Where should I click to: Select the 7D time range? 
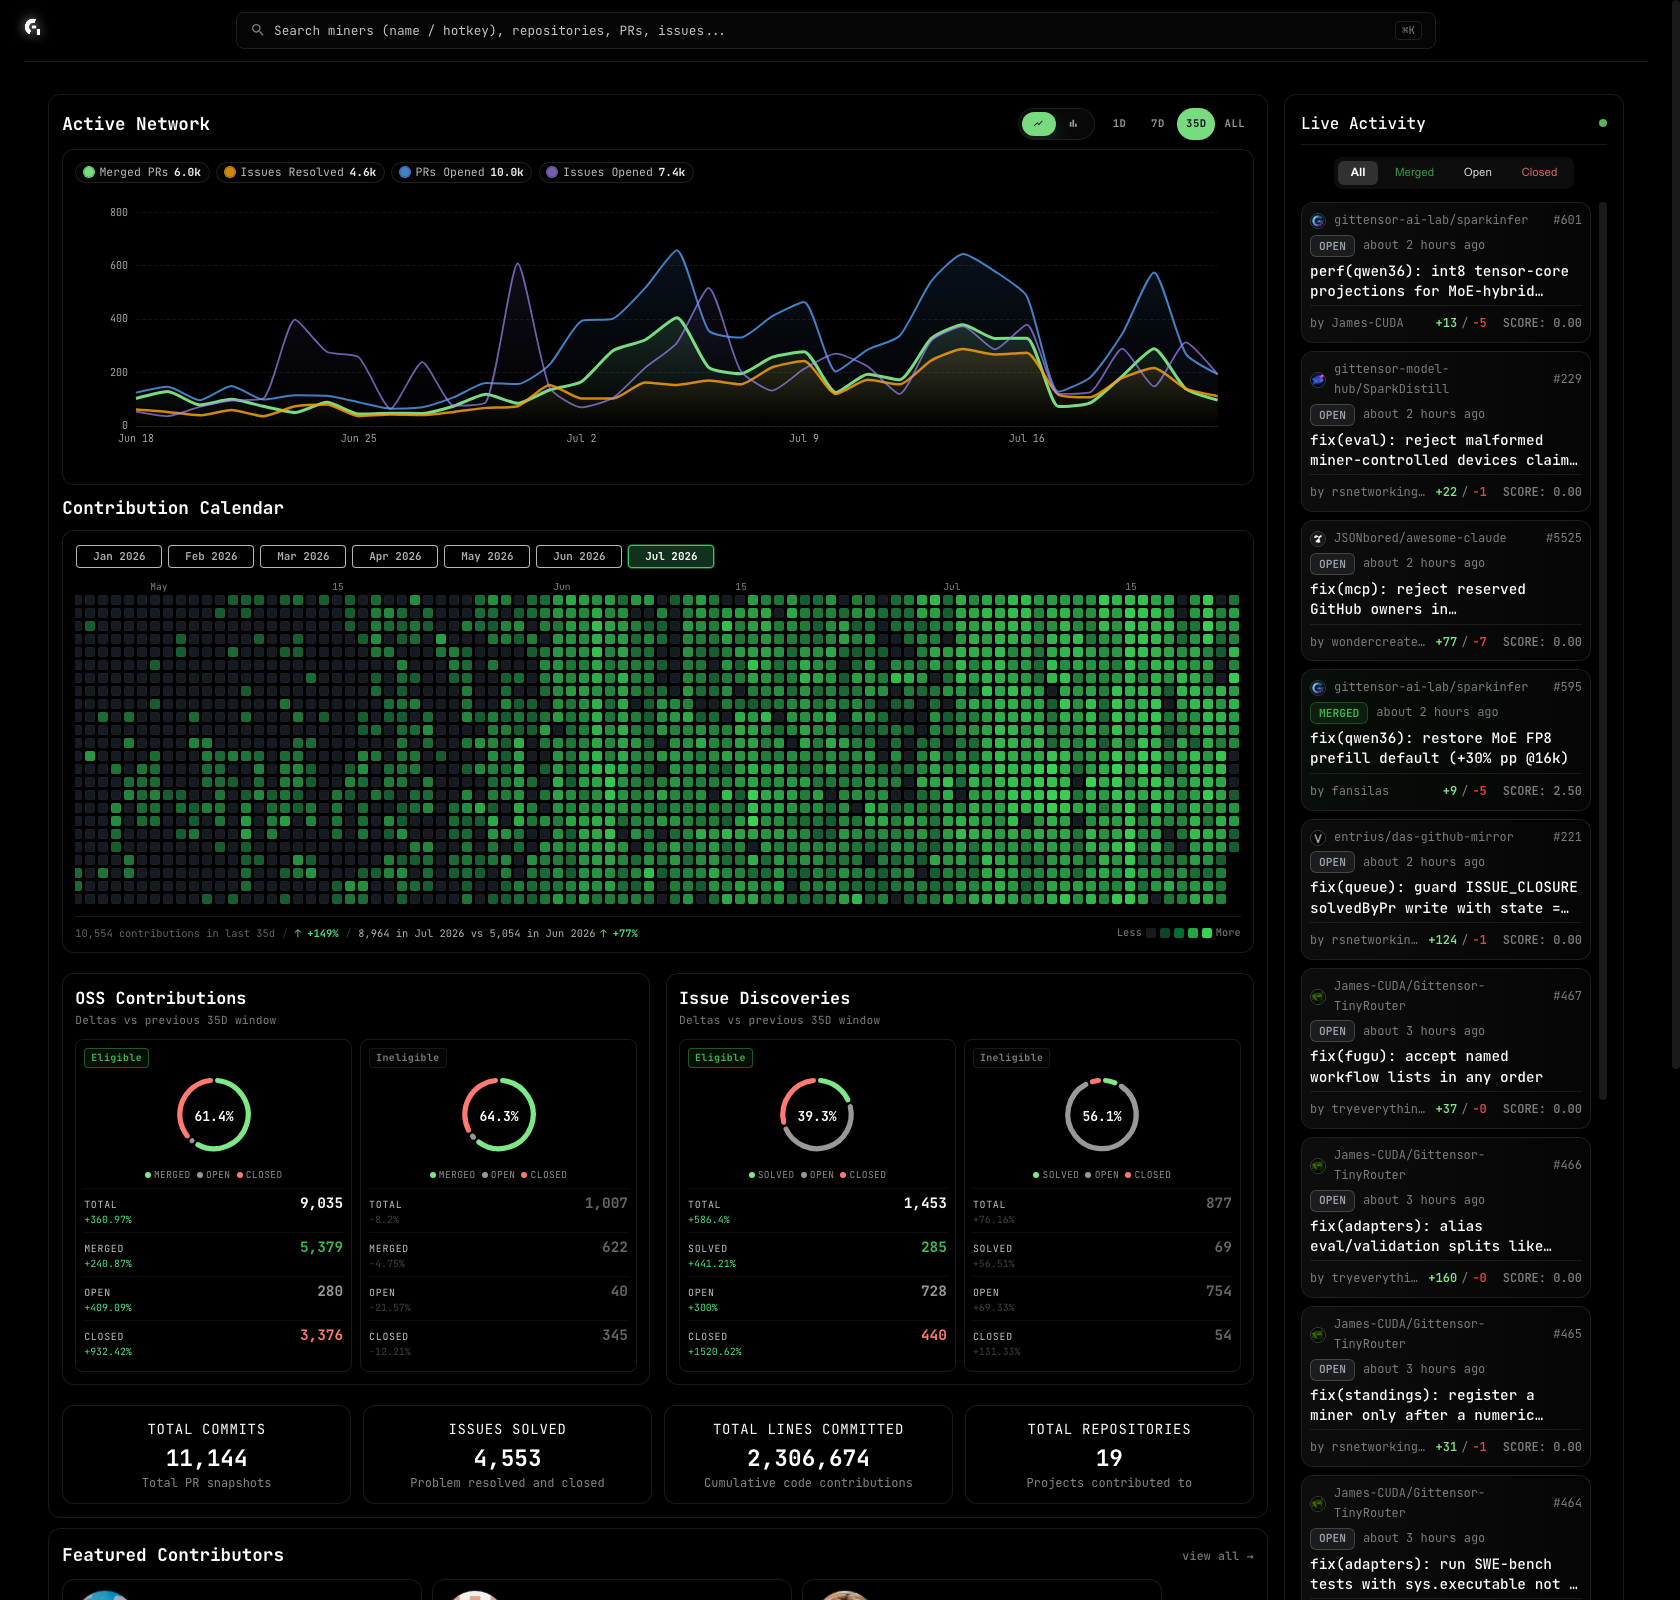(x=1157, y=124)
